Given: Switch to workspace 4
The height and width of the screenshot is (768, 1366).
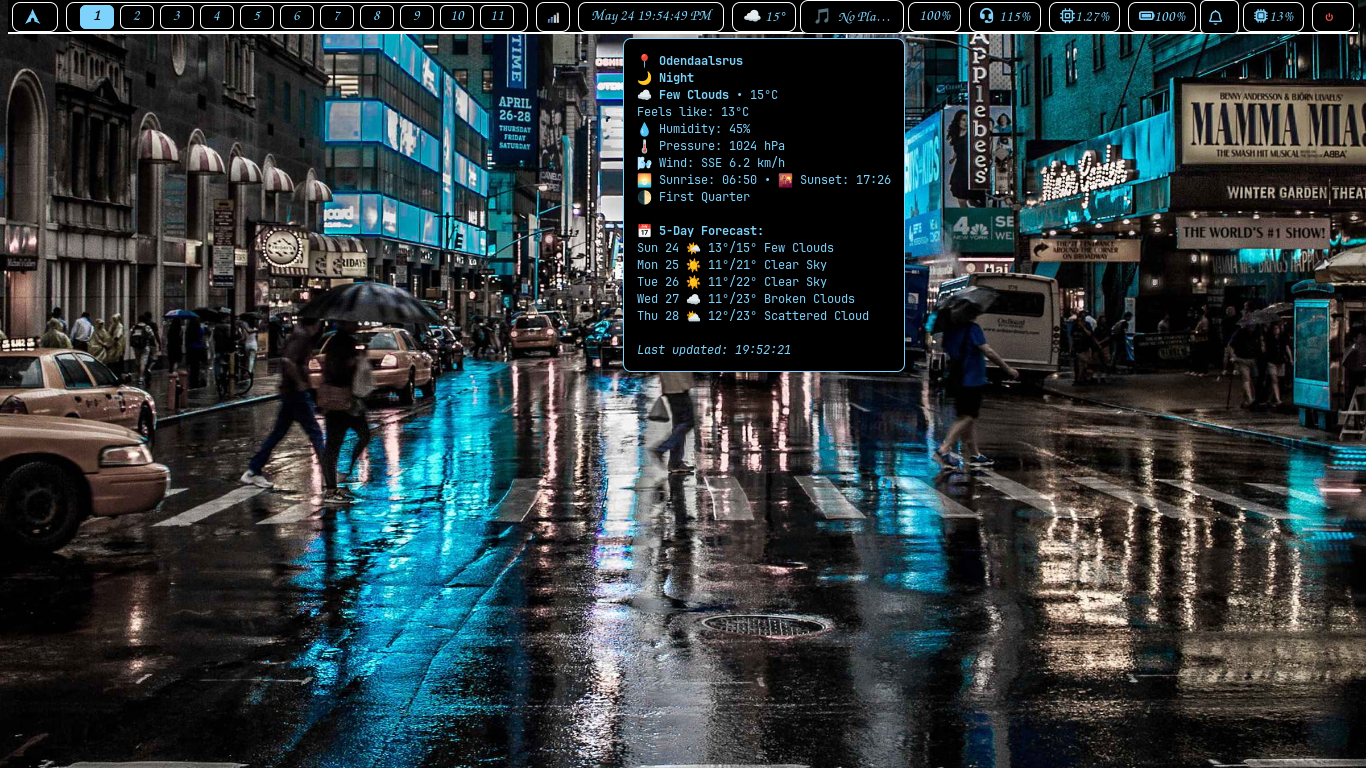Looking at the screenshot, I should click(x=217, y=16).
